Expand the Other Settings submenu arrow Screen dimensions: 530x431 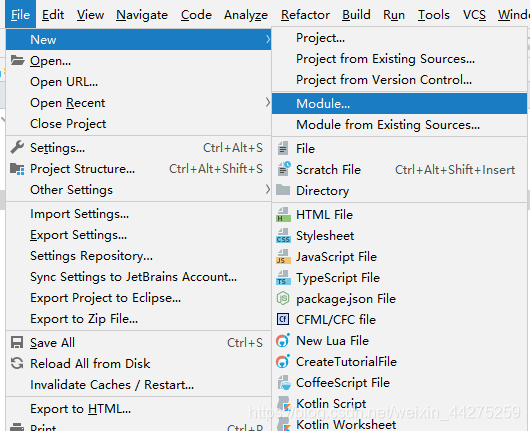click(x=267, y=189)
